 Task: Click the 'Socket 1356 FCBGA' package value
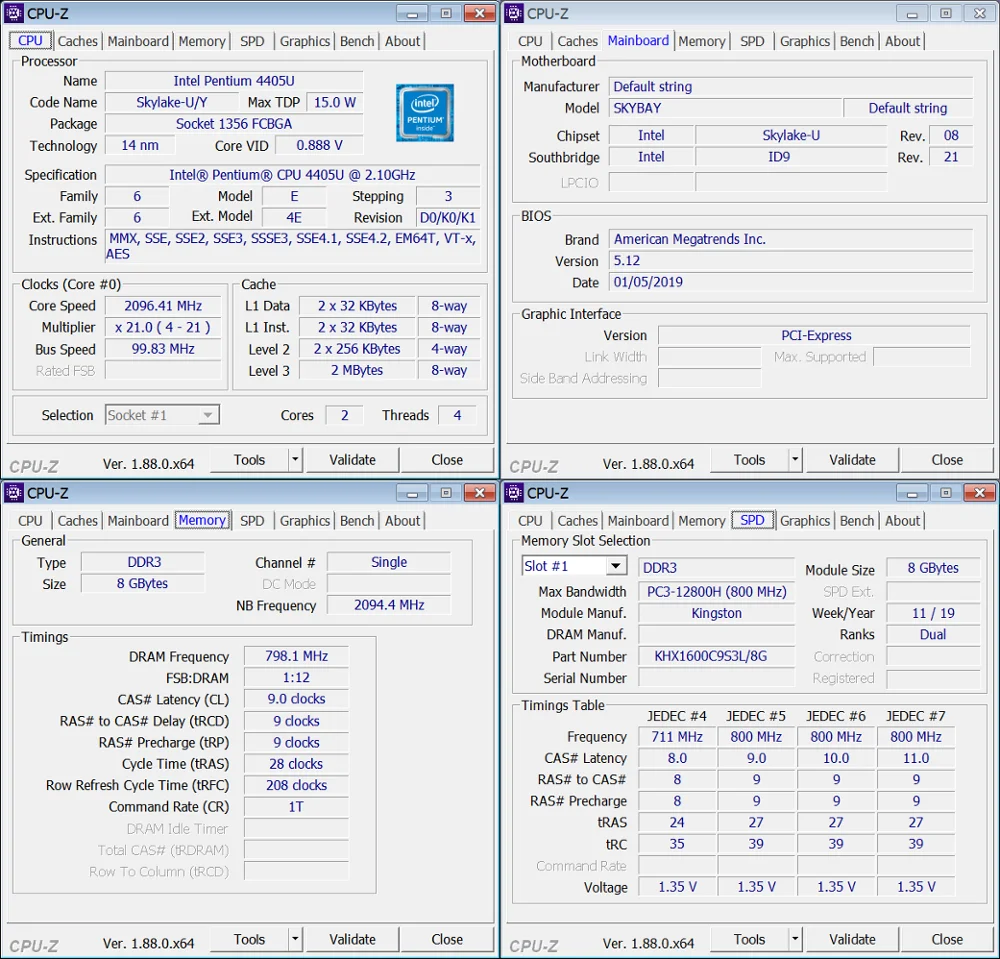[234, 124]
